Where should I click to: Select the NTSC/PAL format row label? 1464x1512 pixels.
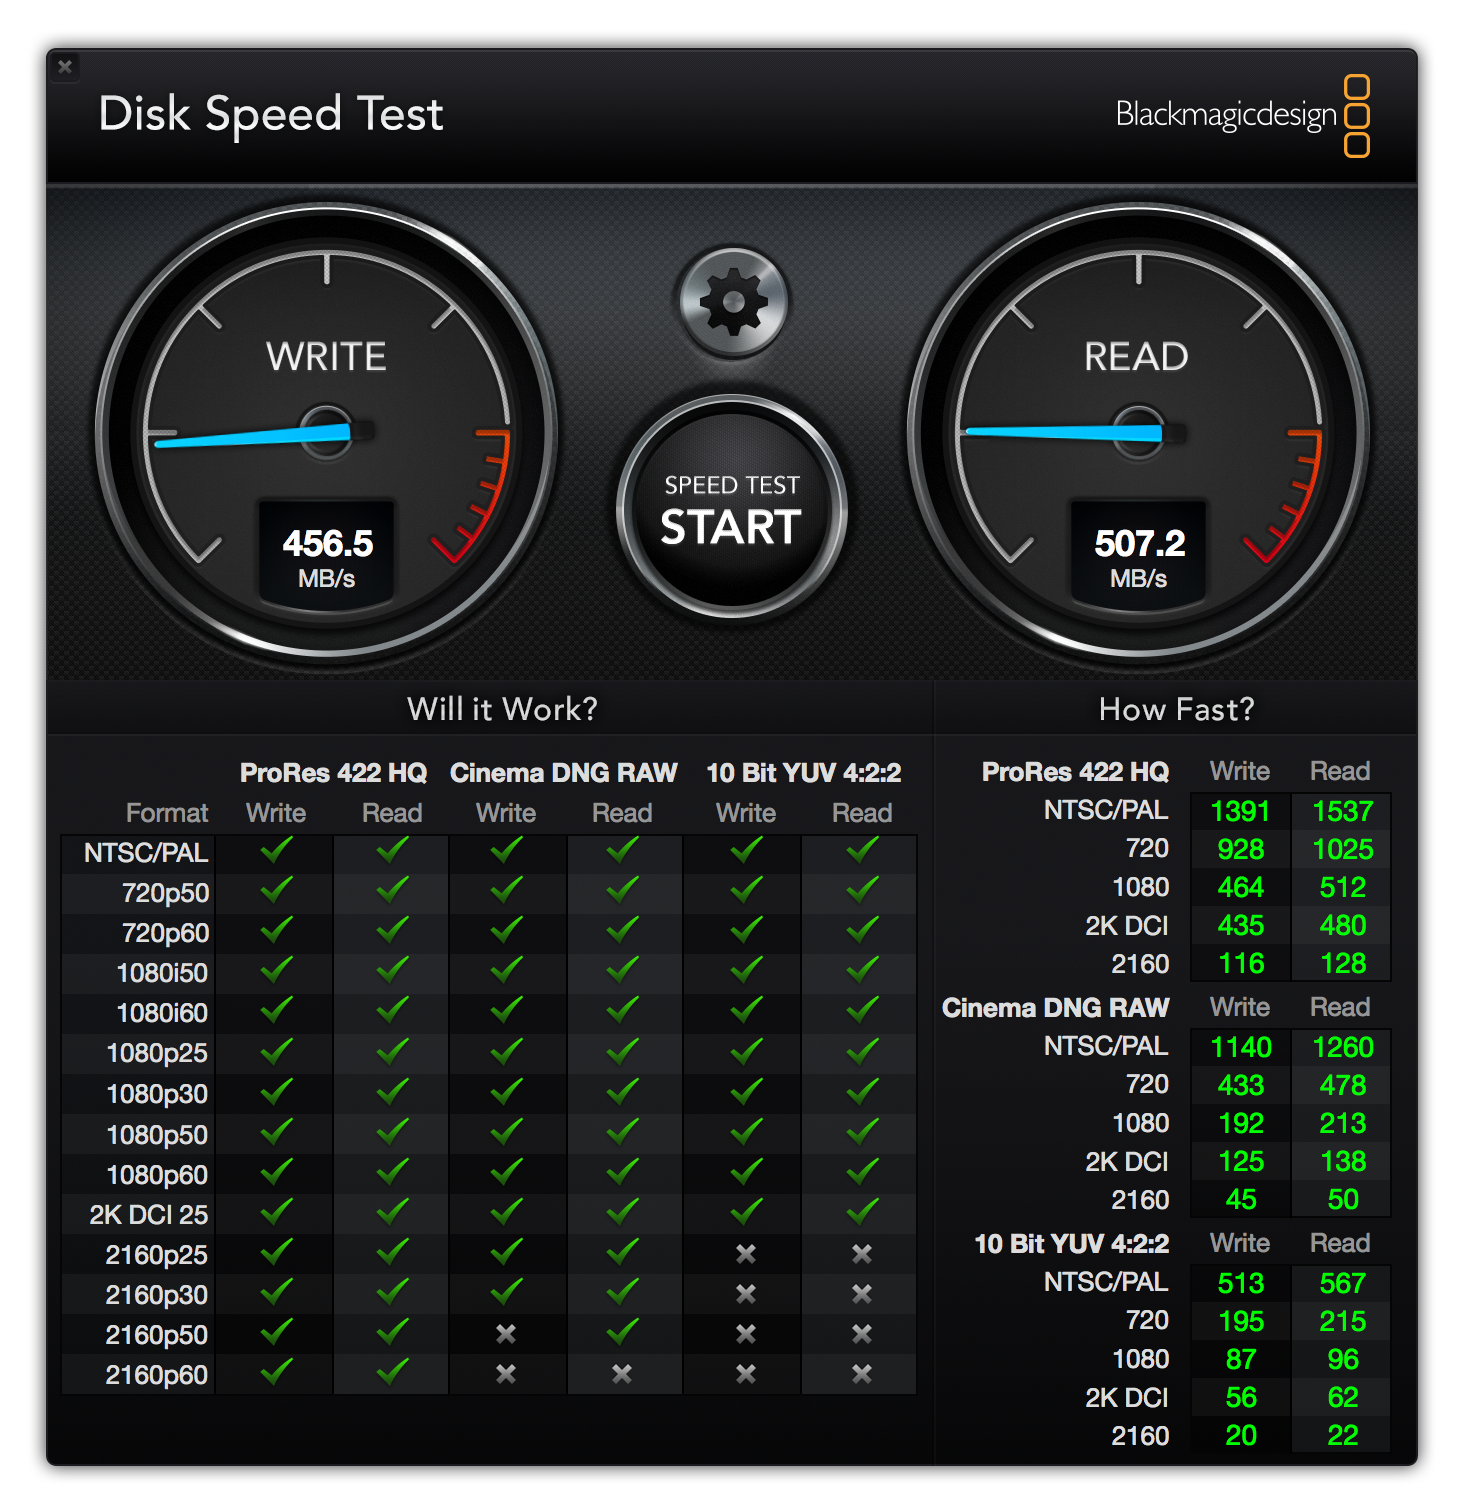146,853
